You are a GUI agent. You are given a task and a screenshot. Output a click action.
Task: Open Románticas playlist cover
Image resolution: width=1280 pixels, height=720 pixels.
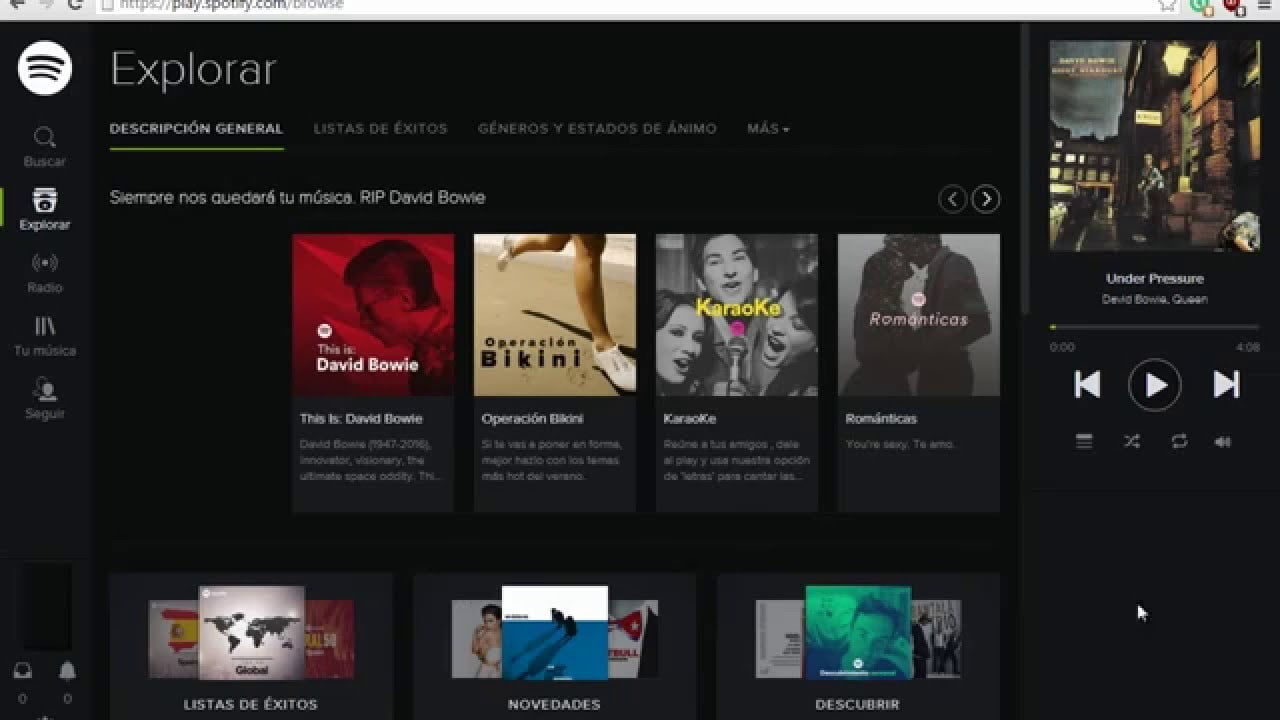pyautogui.click(x=919, y=315)
